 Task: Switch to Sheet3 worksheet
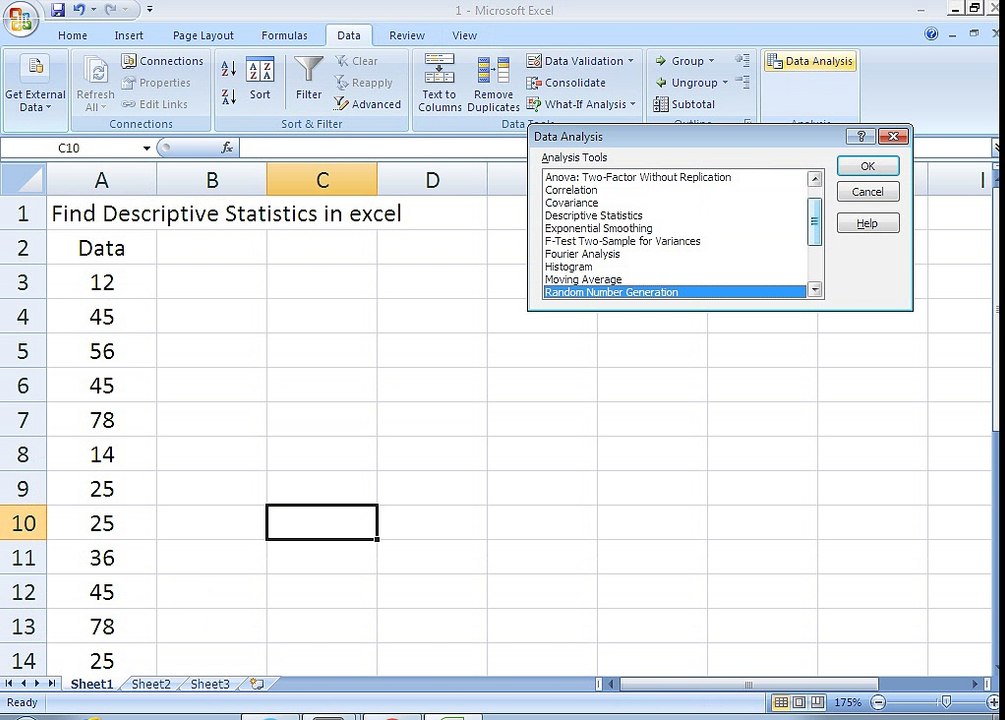(210, 684)
